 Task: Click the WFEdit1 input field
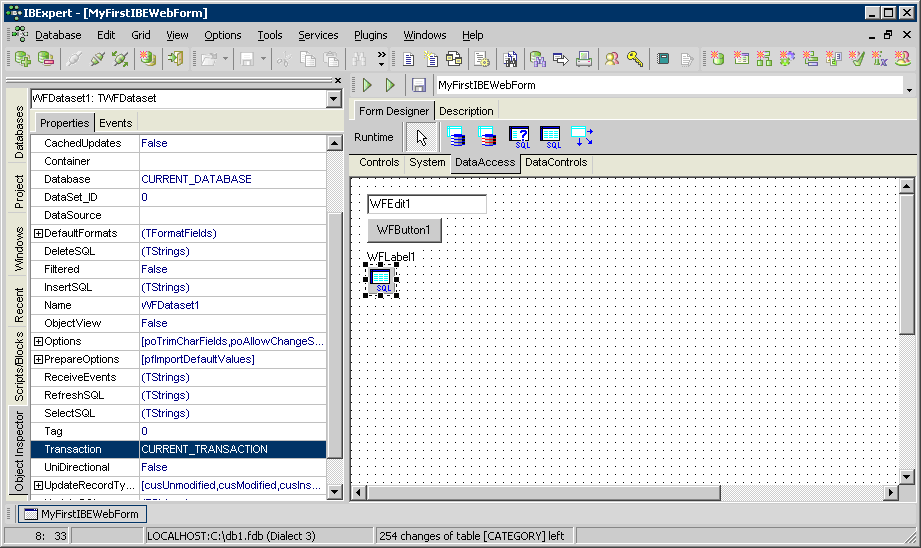[x=427, y=204]
